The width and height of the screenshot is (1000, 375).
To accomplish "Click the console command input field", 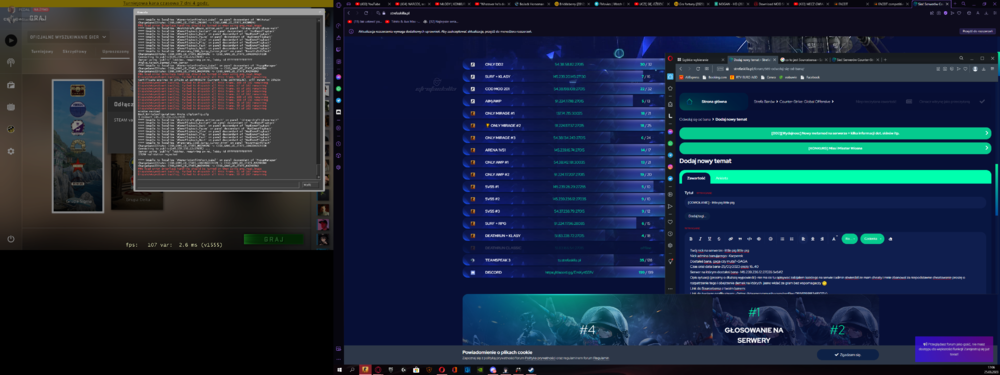I will pyautogui.click(x=218, y=184).
